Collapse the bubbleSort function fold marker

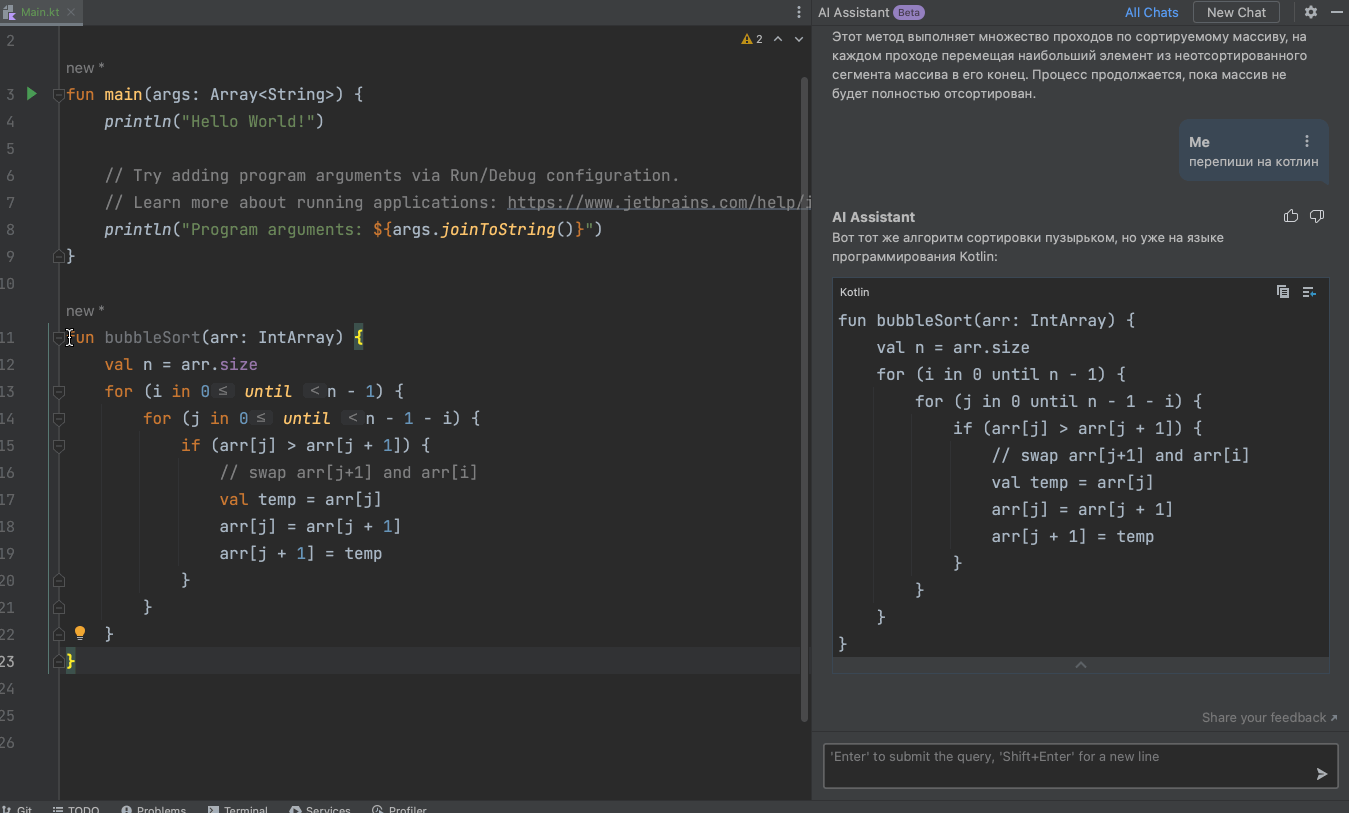(58, 338)
